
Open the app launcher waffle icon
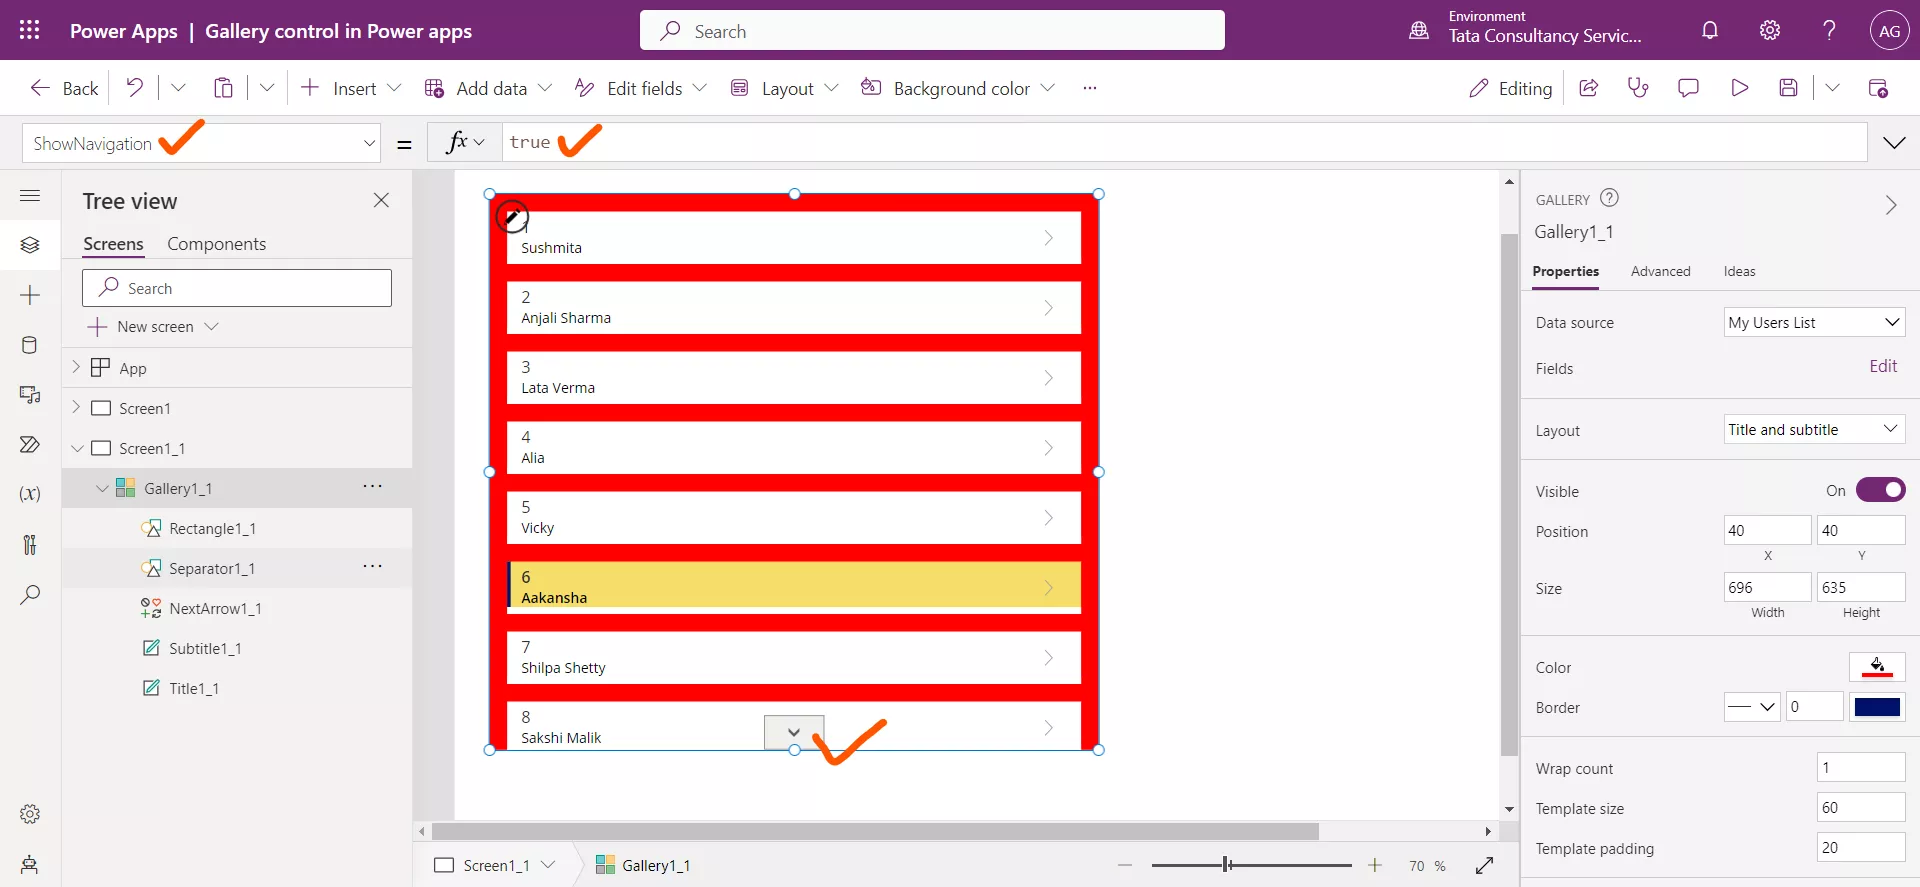coord(30,30)
